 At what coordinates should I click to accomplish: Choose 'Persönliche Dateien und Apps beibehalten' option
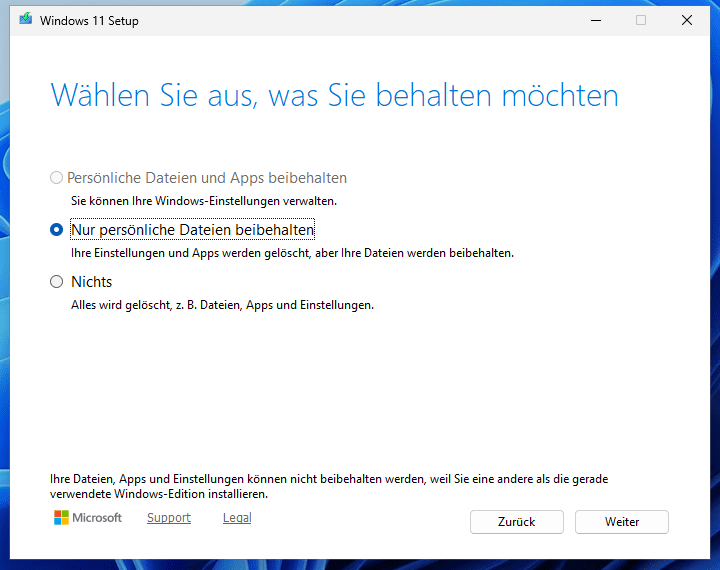pyautogui.click(x=56, y=178)
